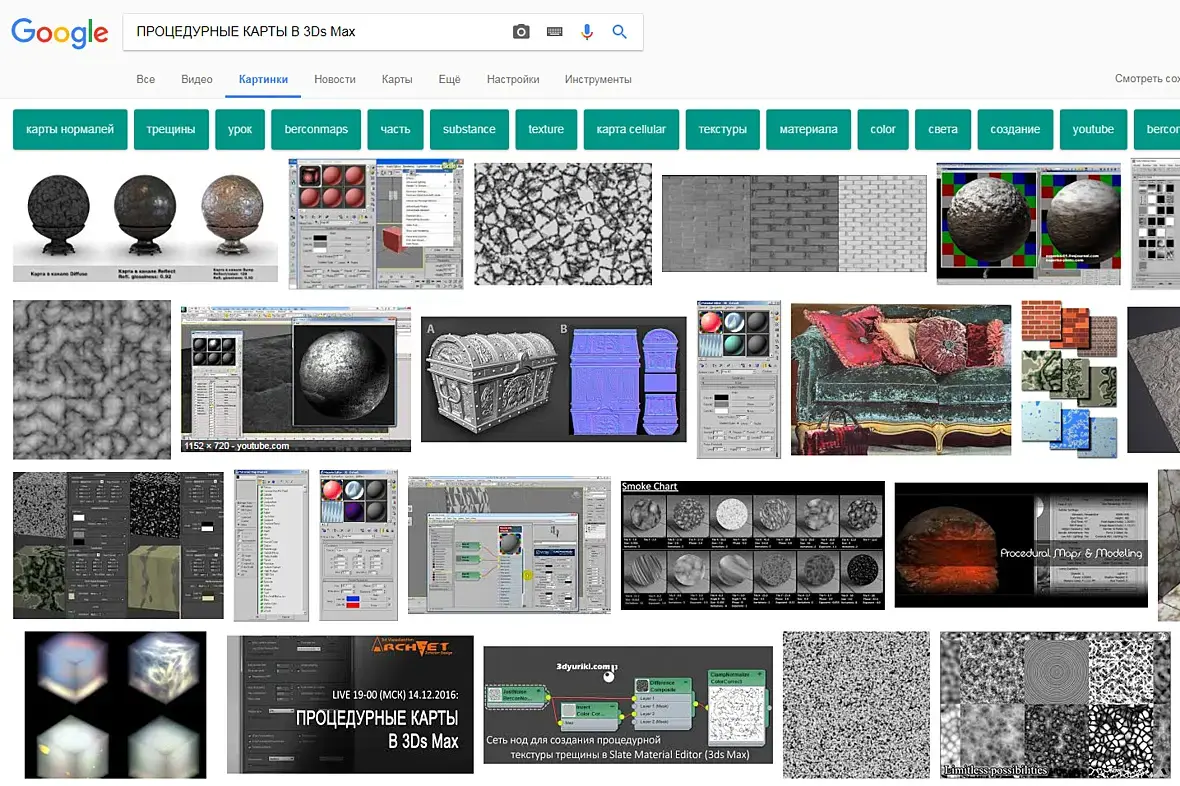1180x786 pixels.
Task: Start voice search with microphone icon
Action: pos(587,32)
